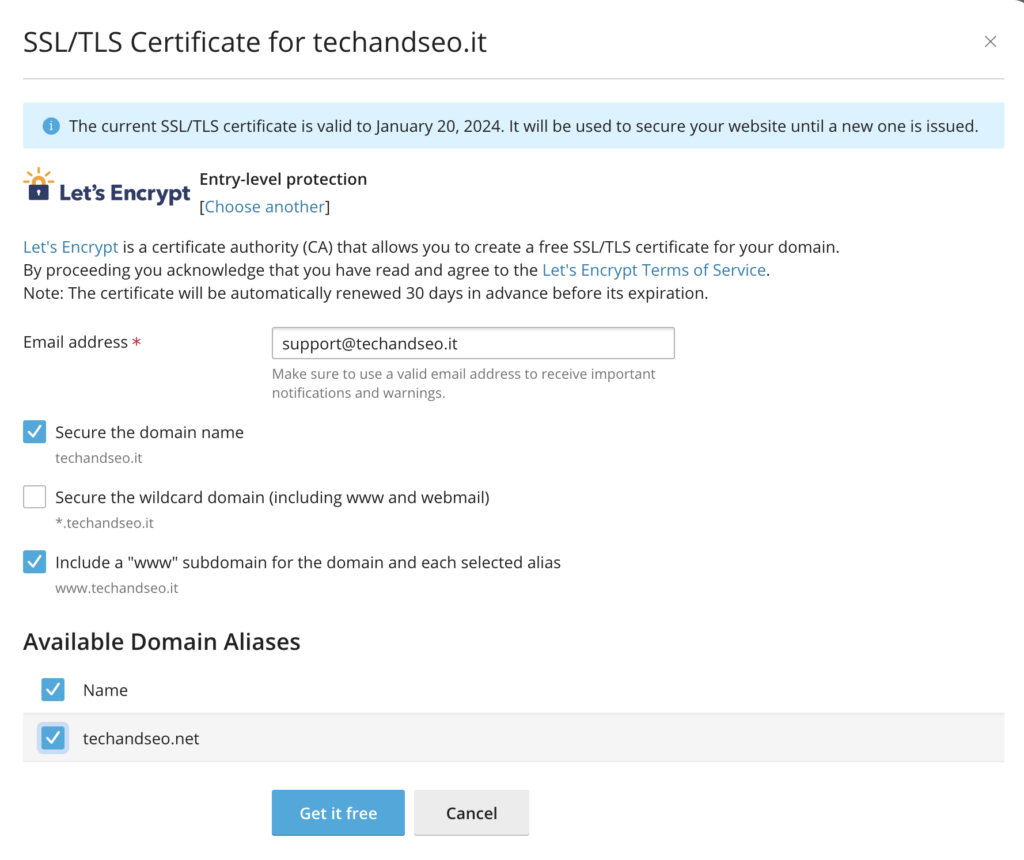Uncheck Secure the domain name checkbox
Image resolution: width=1024 pixels, height=860 pixels.
pyautogui.click(x=35, y=432)
